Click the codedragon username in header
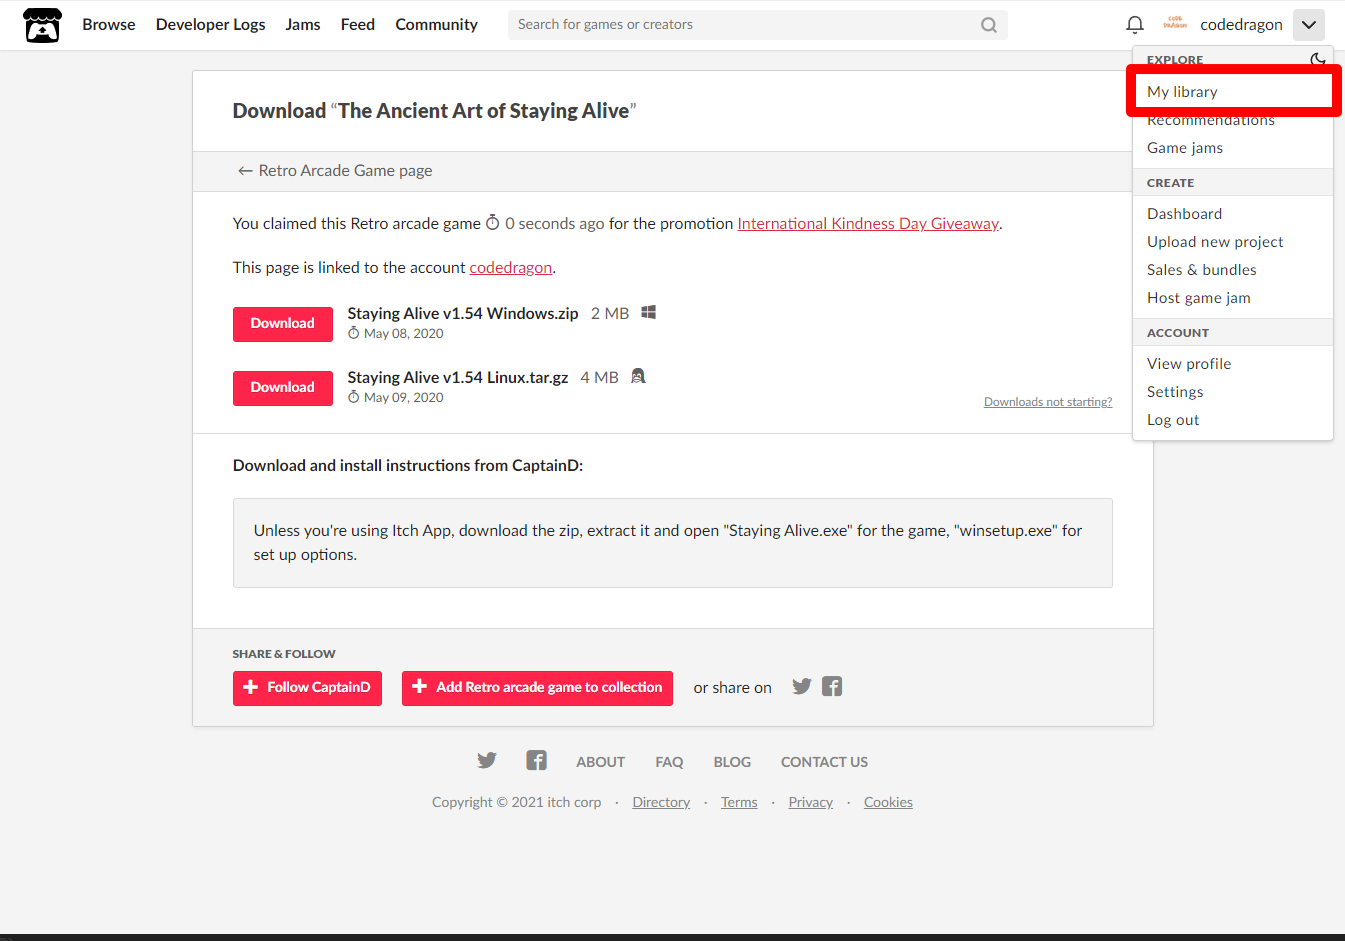 [x=1241, y=25]
